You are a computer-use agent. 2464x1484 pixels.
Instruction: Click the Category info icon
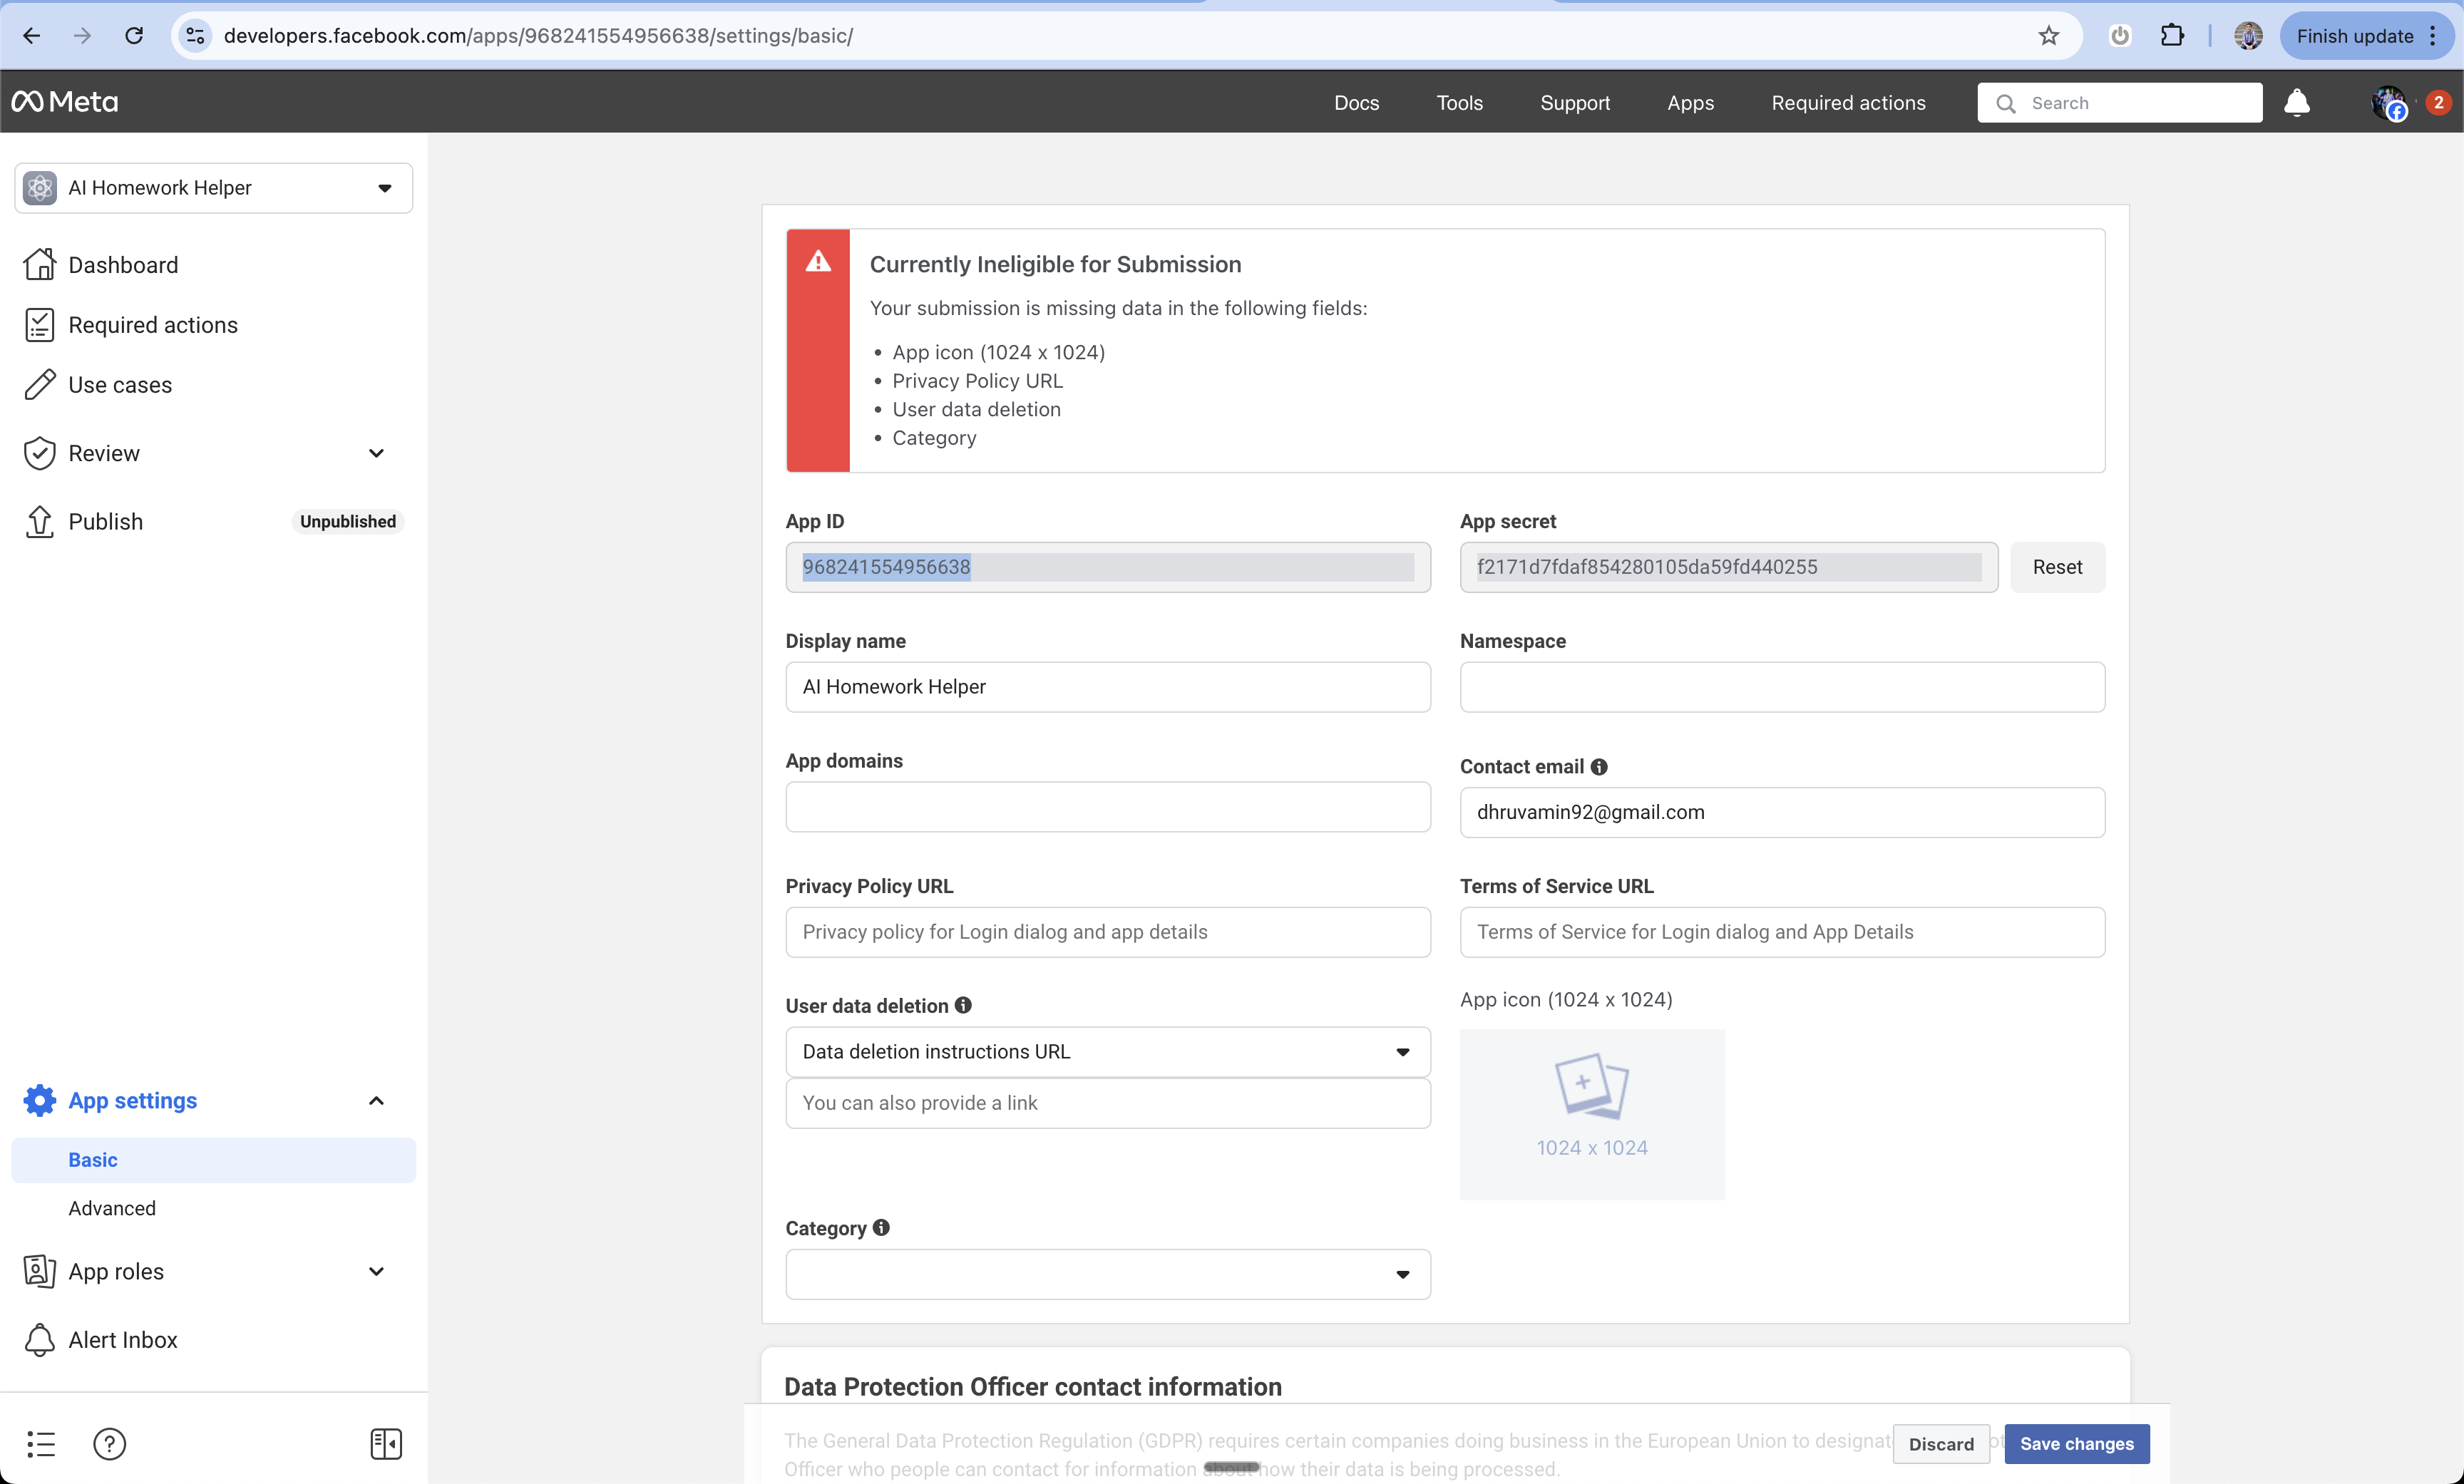point(881,1227)
